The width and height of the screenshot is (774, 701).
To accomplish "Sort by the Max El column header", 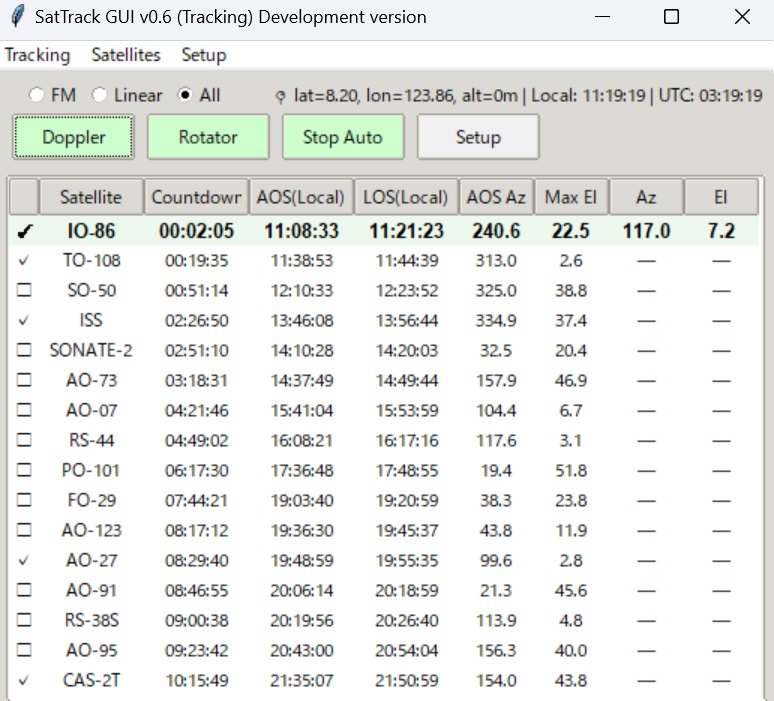I will point(571,197).
